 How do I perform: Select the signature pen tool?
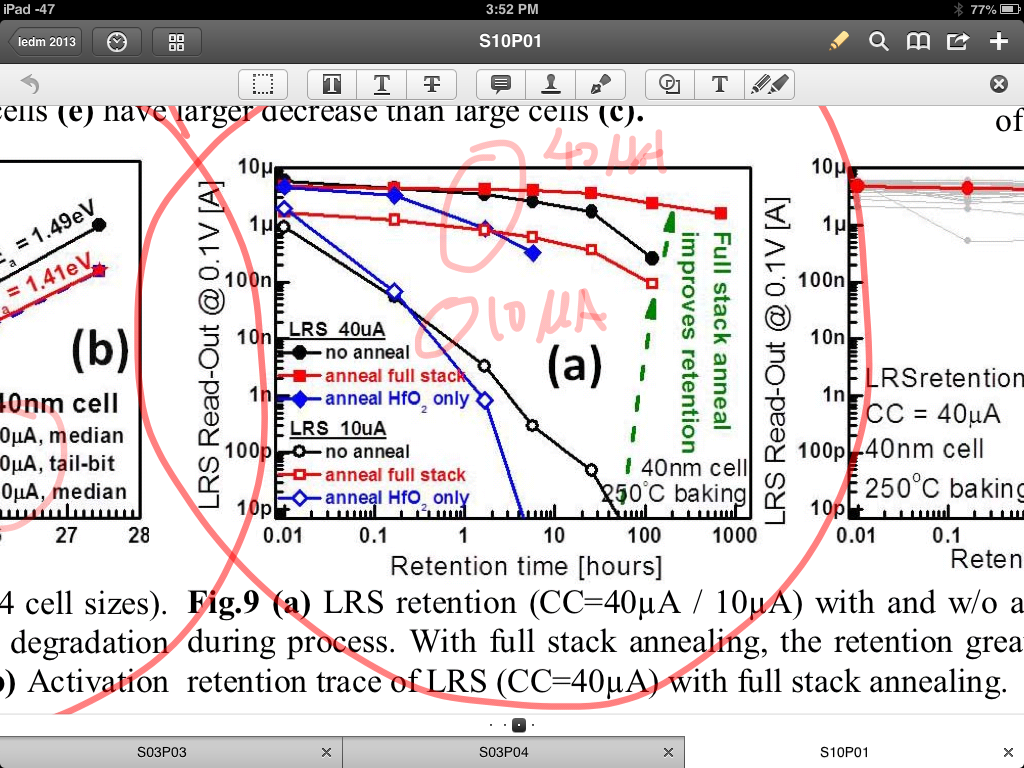[x=600, y=84]
